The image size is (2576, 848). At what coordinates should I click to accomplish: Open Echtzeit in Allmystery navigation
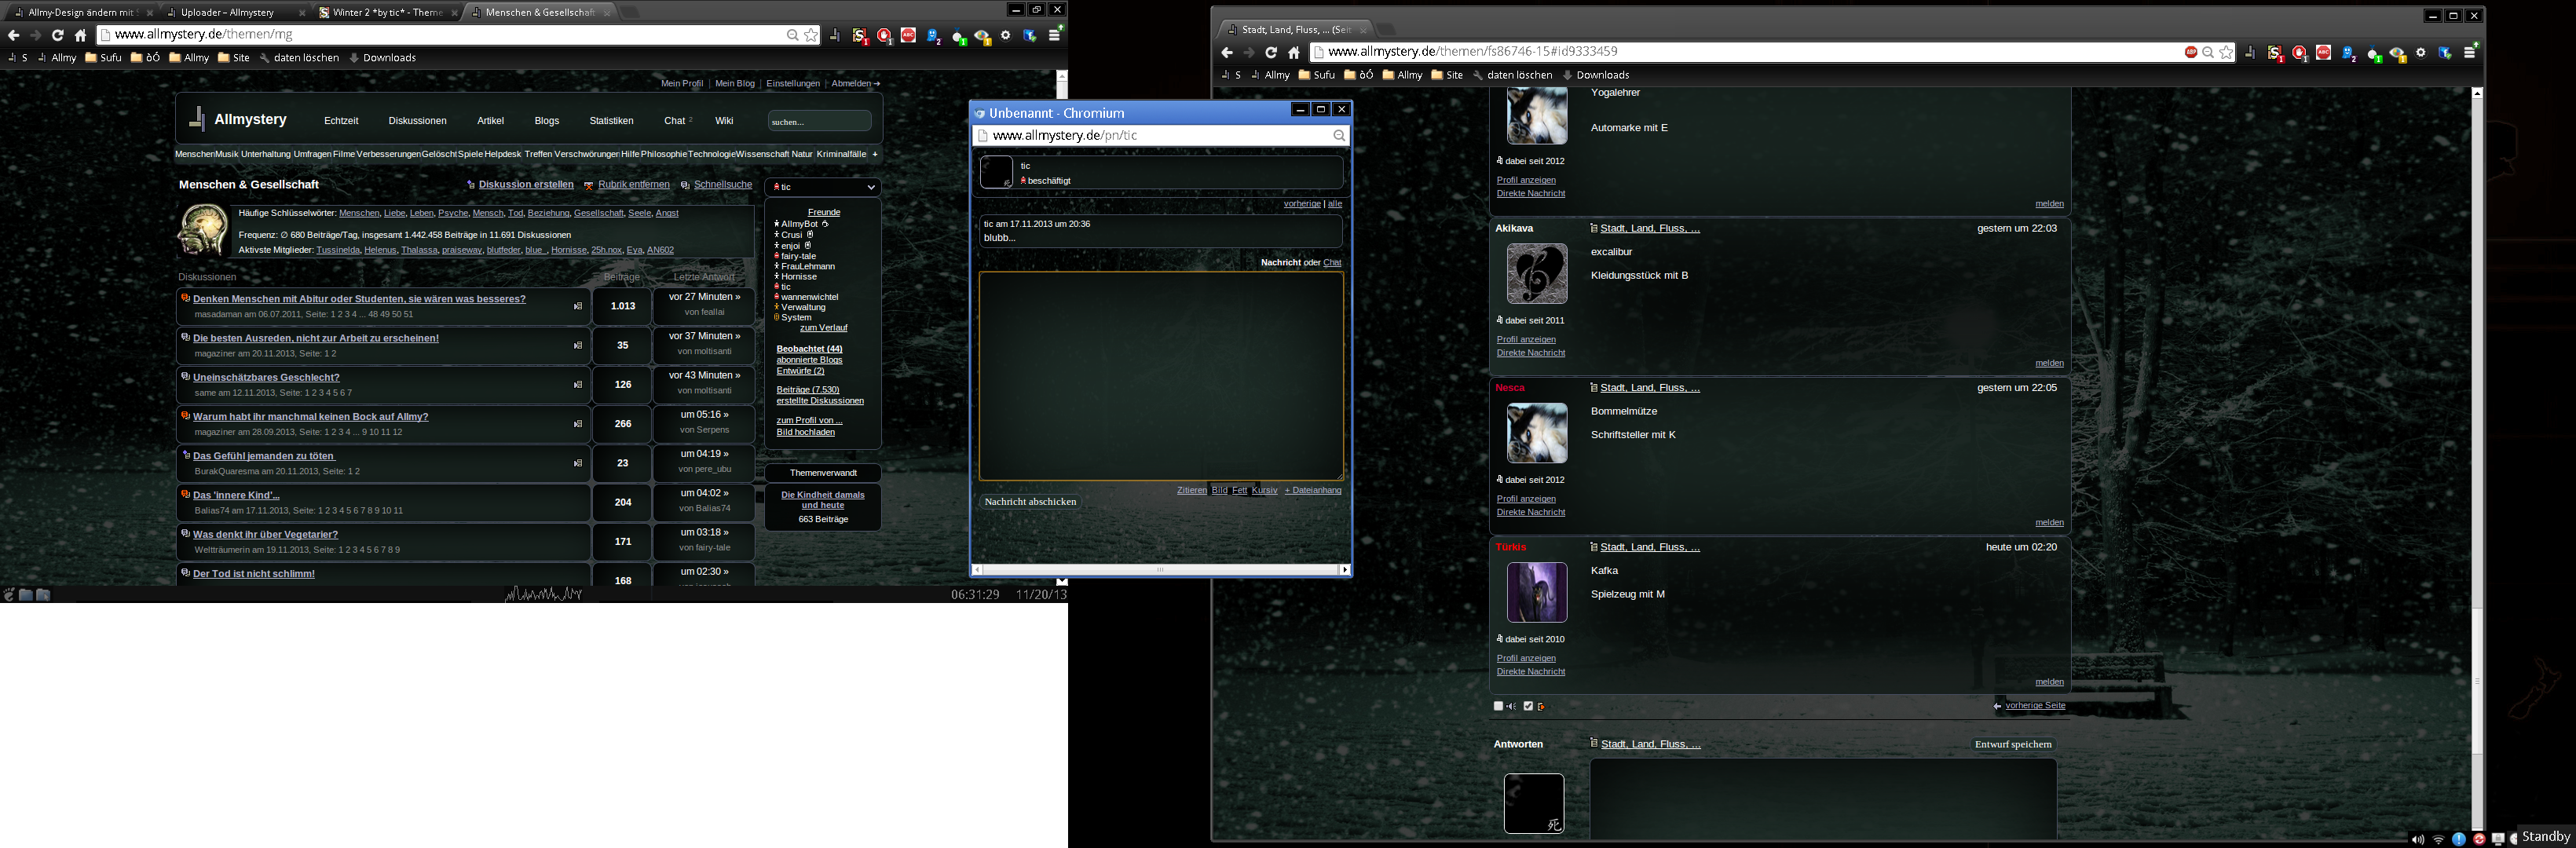[341, 121]
